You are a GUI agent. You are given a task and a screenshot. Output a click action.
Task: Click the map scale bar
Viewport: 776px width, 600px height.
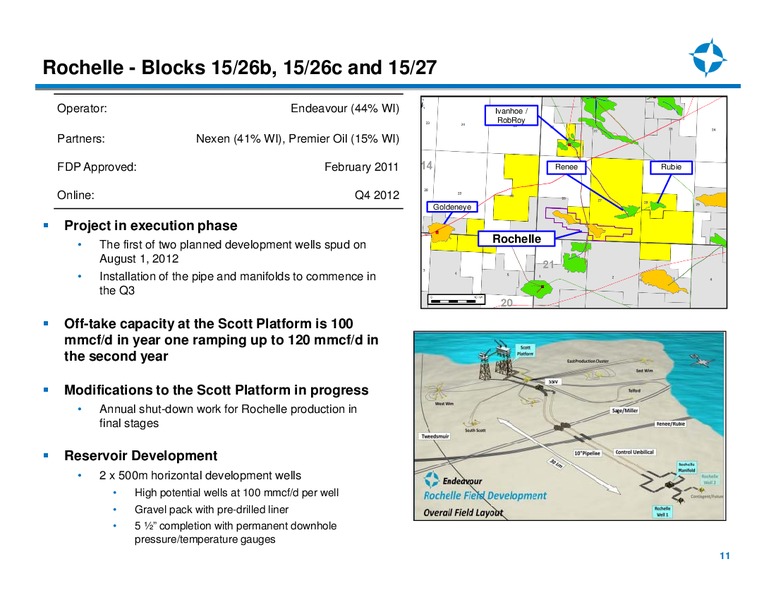[456, 300]
